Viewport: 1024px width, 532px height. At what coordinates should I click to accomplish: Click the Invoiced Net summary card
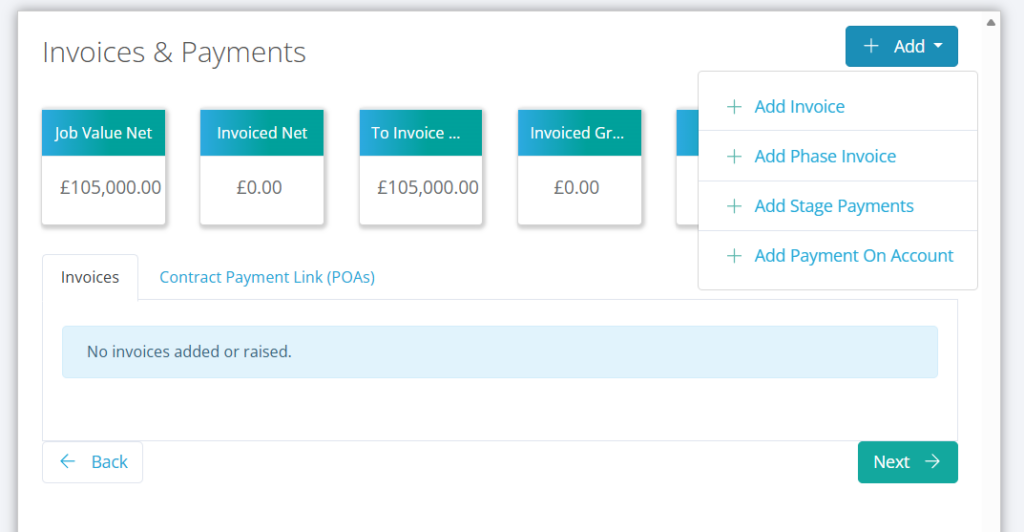pyautogui.click(x=262, y=167)
